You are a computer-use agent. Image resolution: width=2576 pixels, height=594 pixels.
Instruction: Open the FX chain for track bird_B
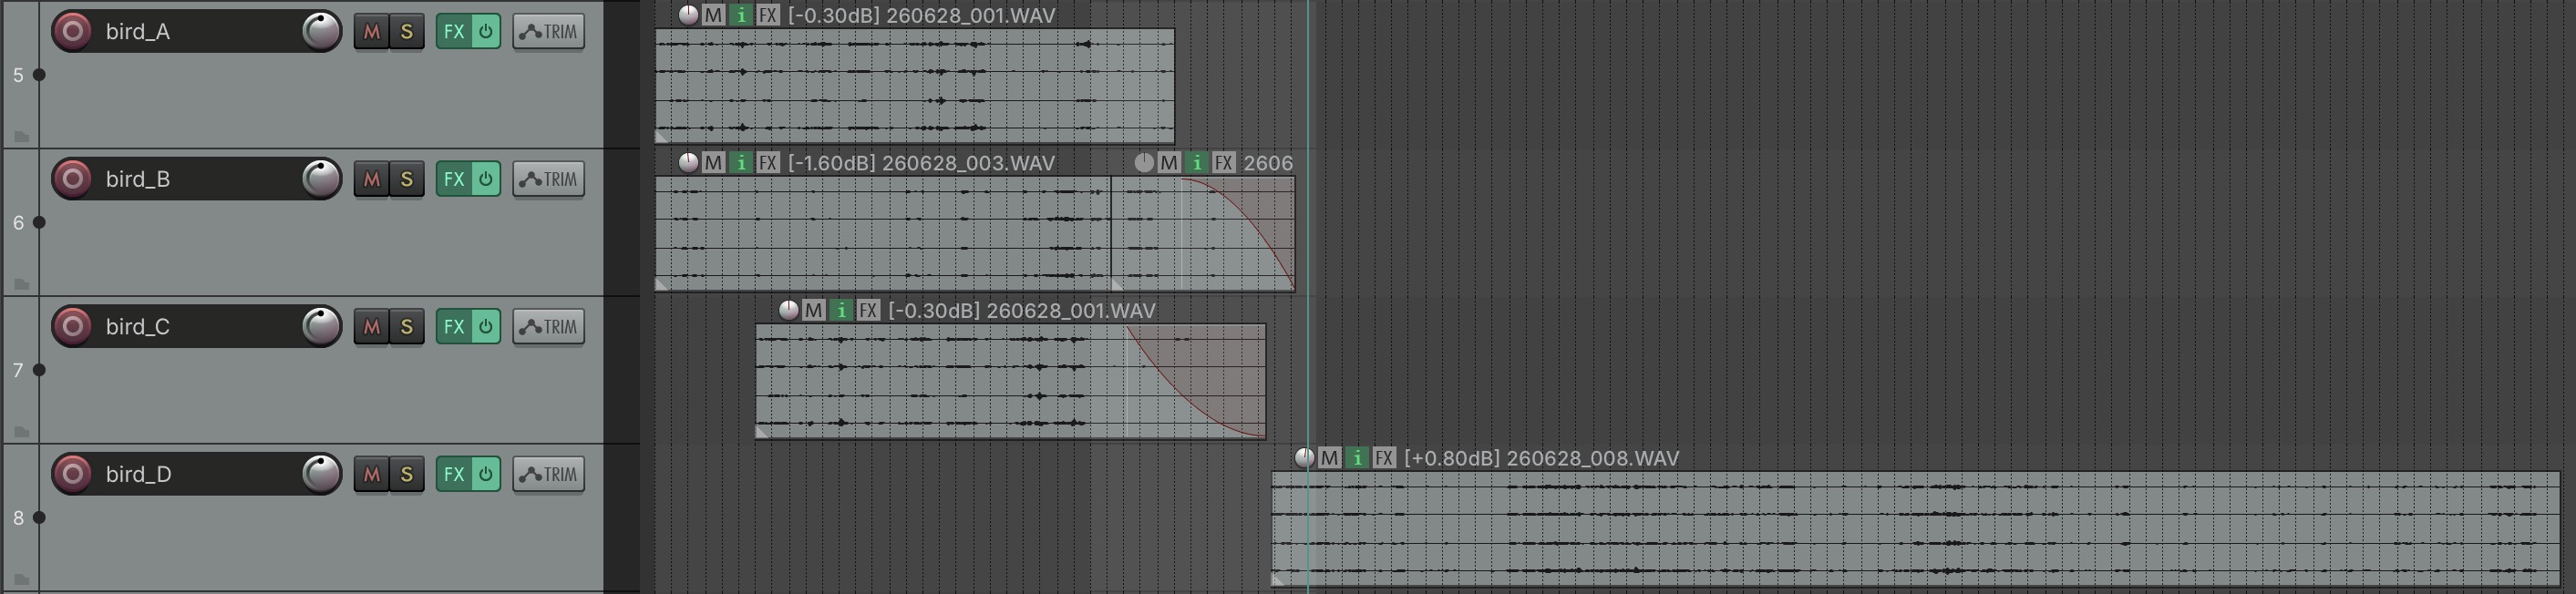(x=453, y=179)
